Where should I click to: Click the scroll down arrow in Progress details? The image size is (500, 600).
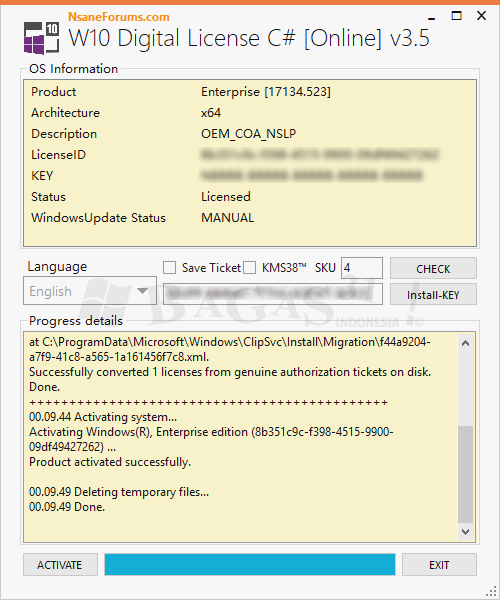(x=465, y=532)
